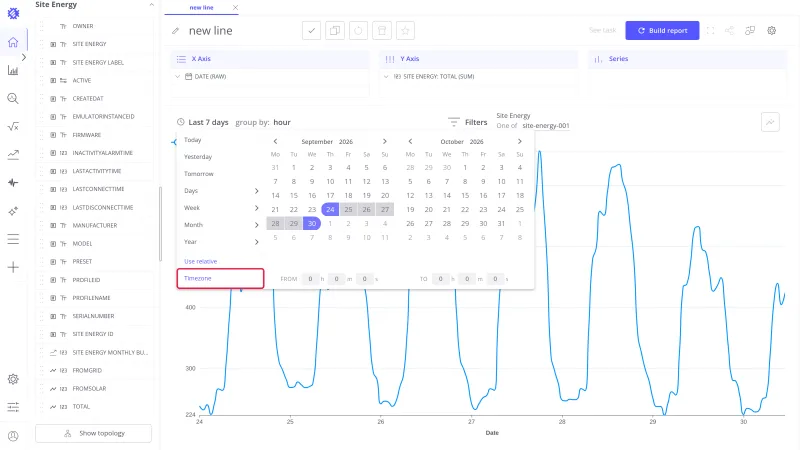Expand the Year submenu arrow

point(257,242)
